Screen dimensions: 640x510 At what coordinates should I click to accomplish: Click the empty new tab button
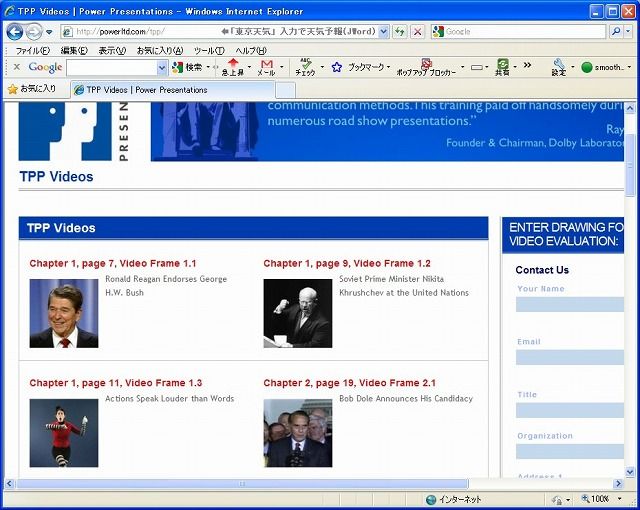[285, 90]
